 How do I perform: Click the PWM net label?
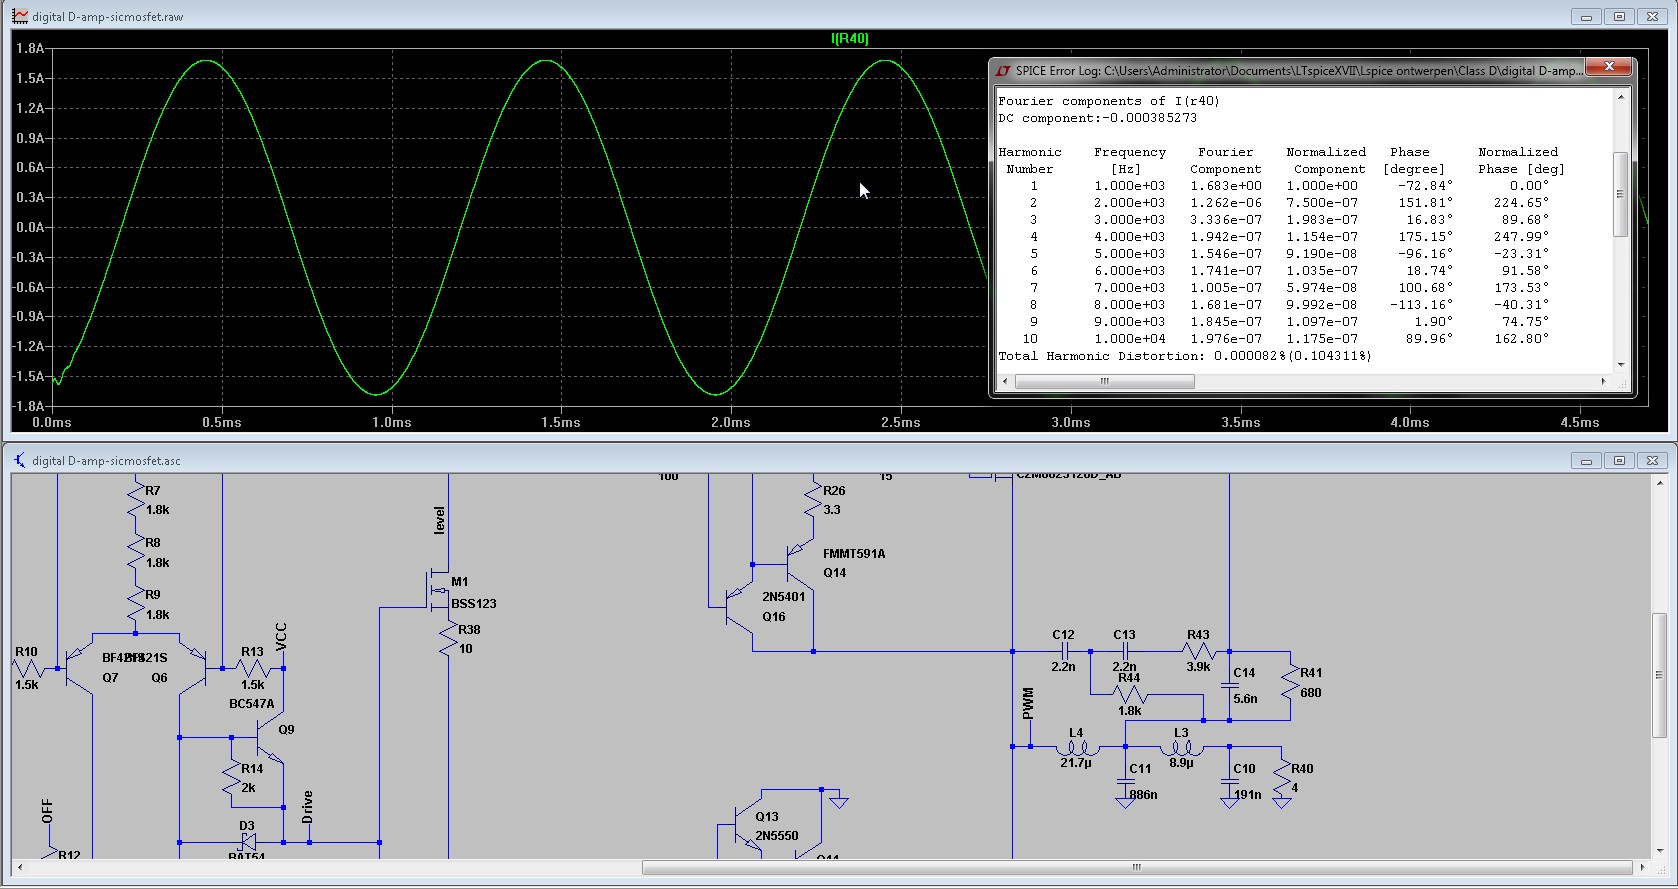coord(1028,704)
